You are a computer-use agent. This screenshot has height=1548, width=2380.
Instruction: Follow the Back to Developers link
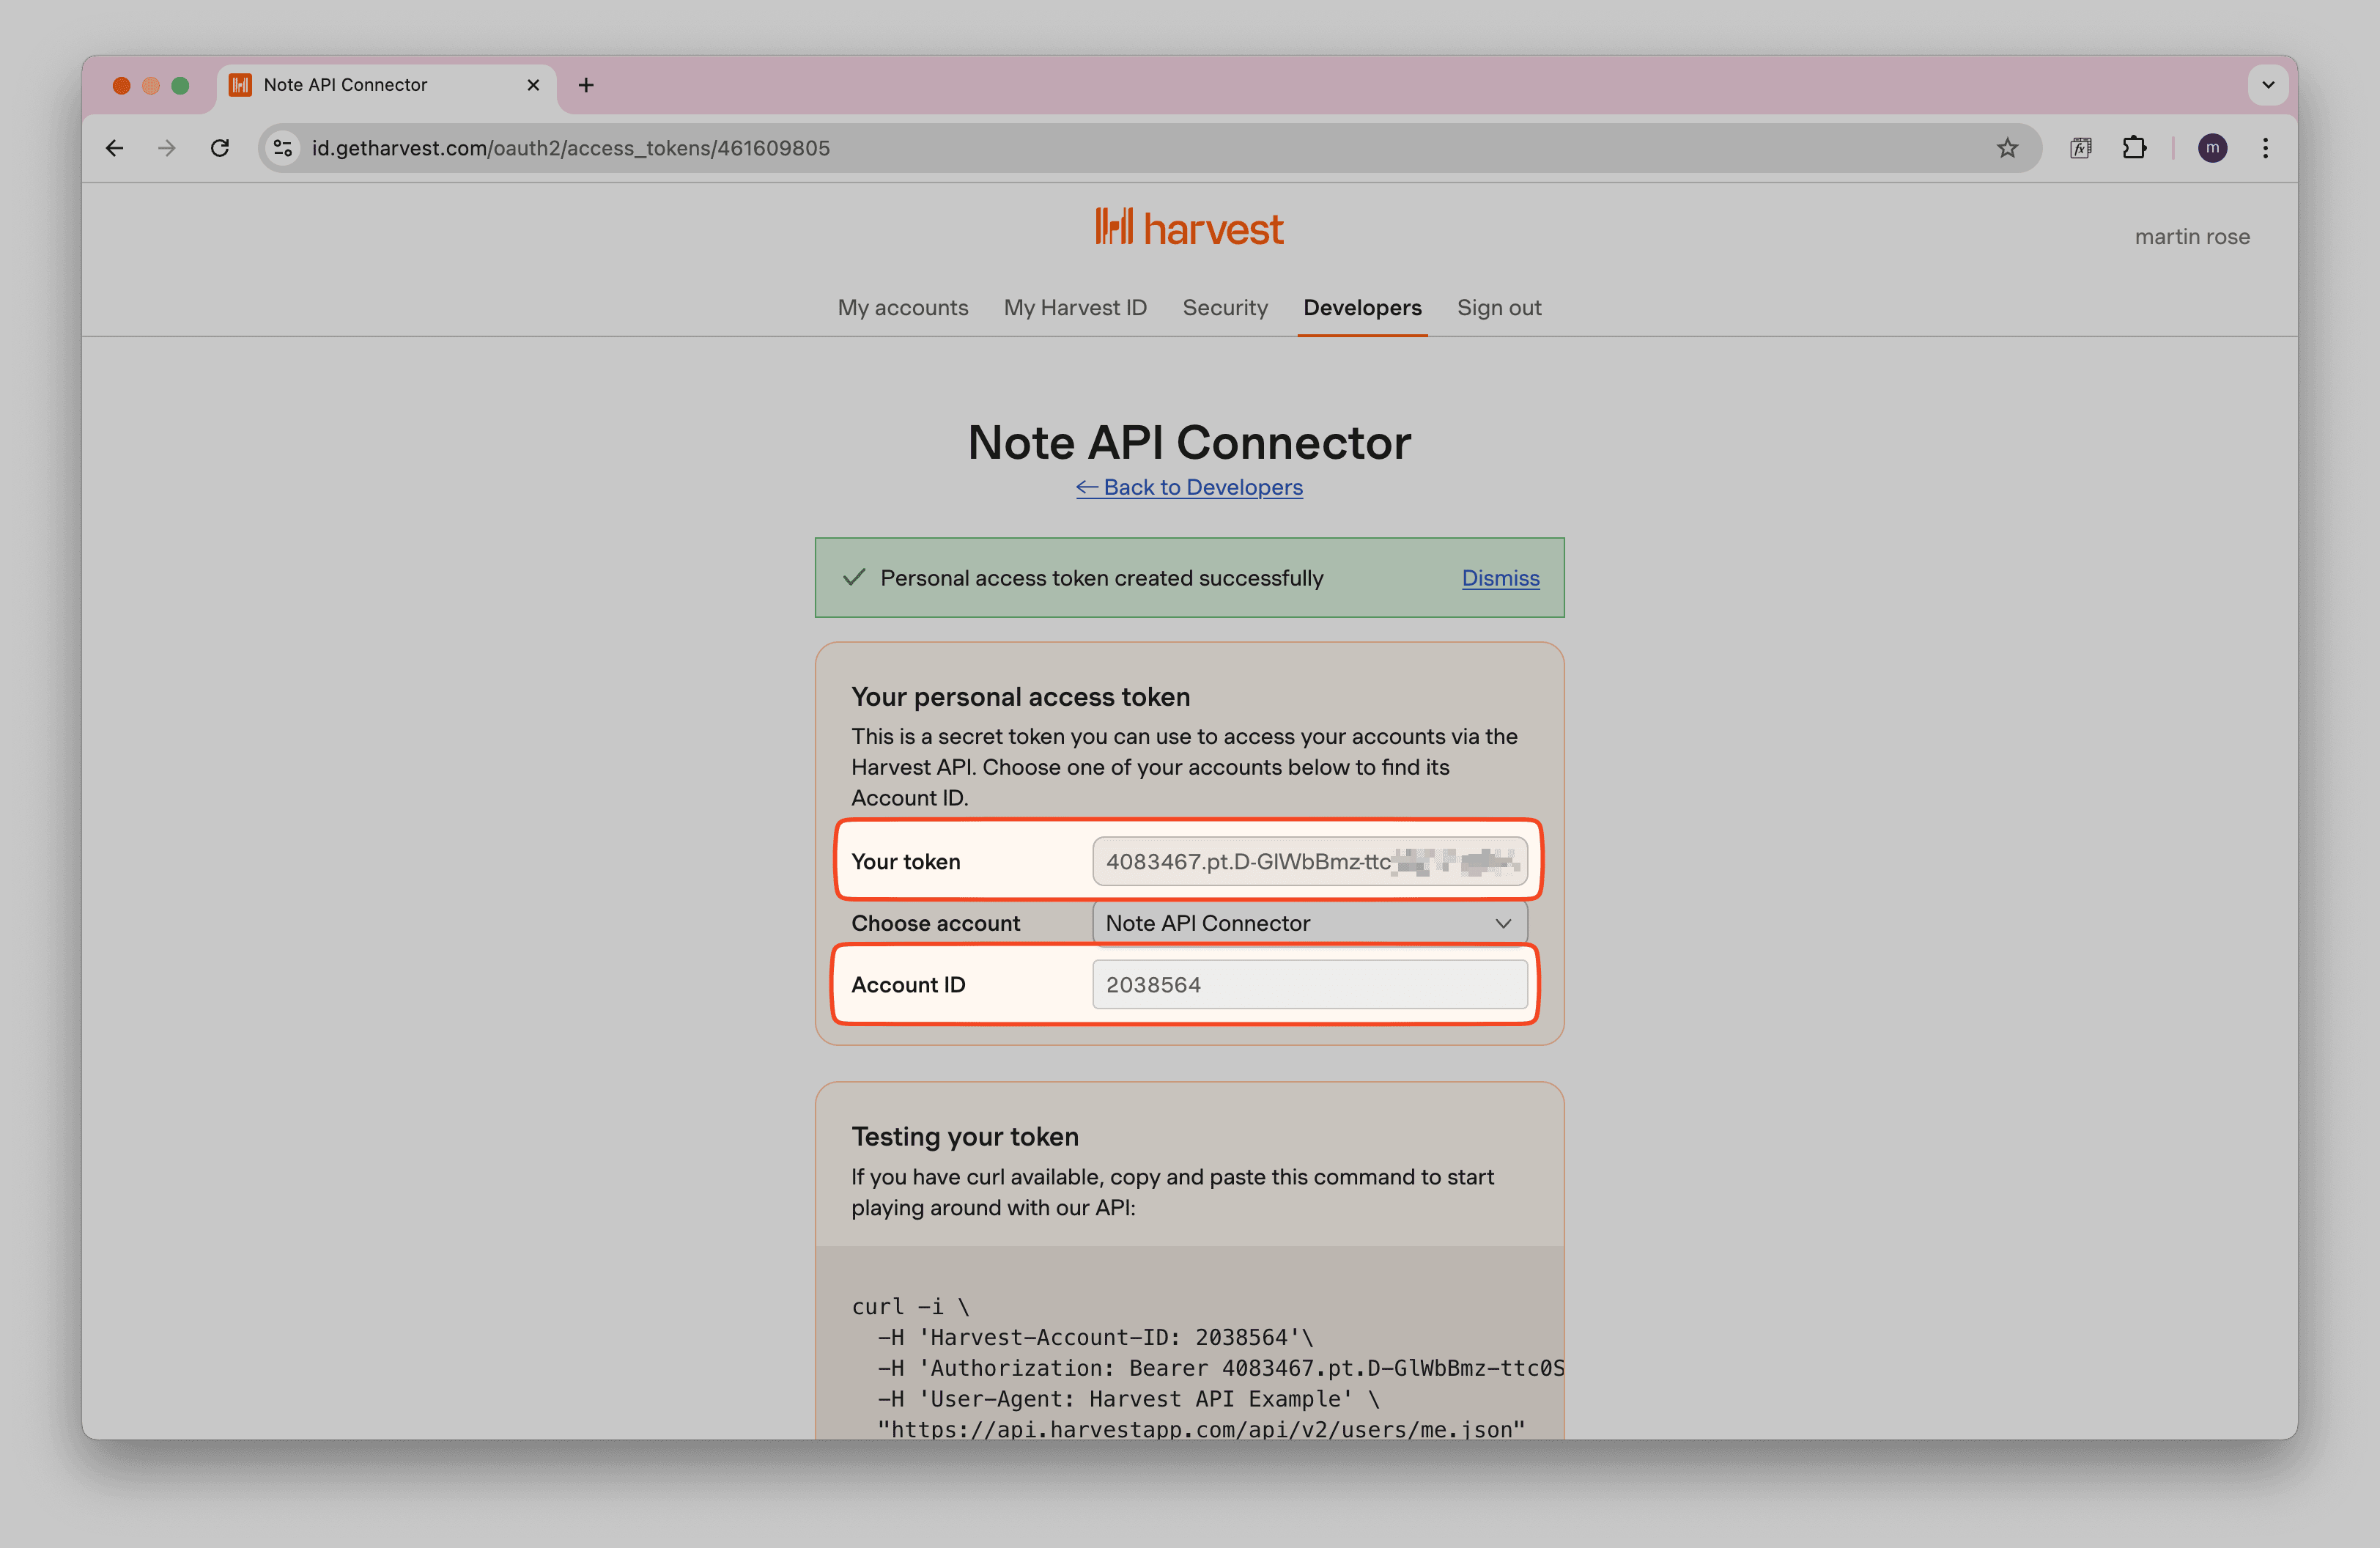1189,487
